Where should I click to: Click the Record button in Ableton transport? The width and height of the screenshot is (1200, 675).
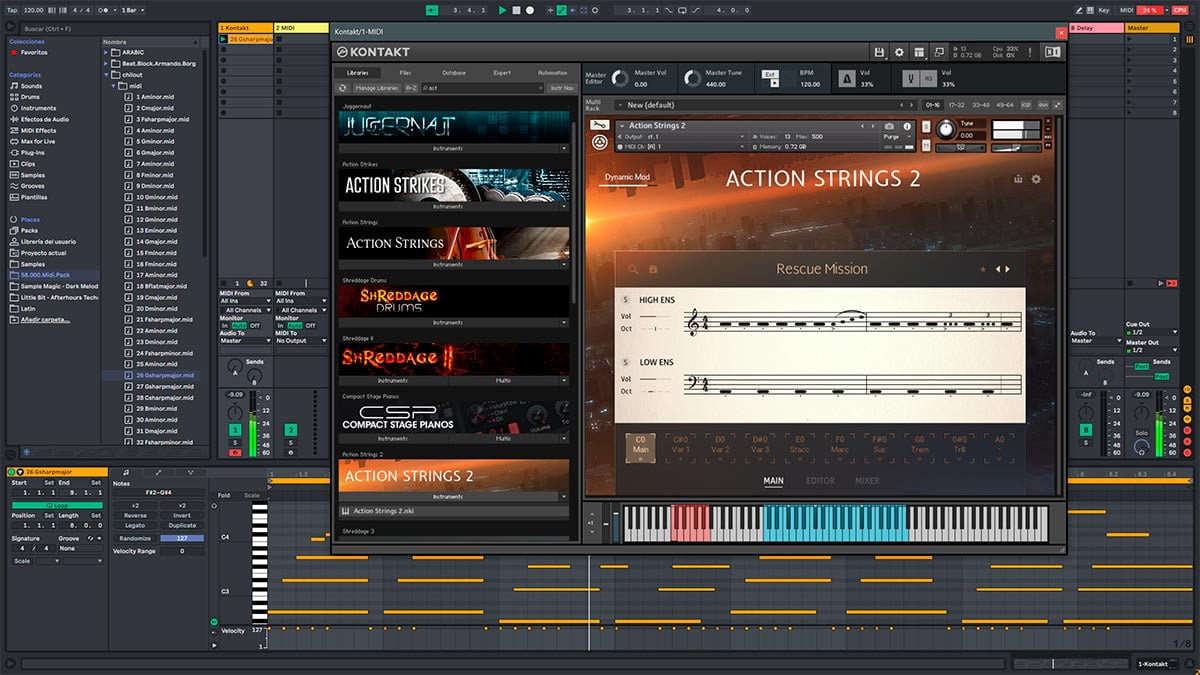click(530, 10)
